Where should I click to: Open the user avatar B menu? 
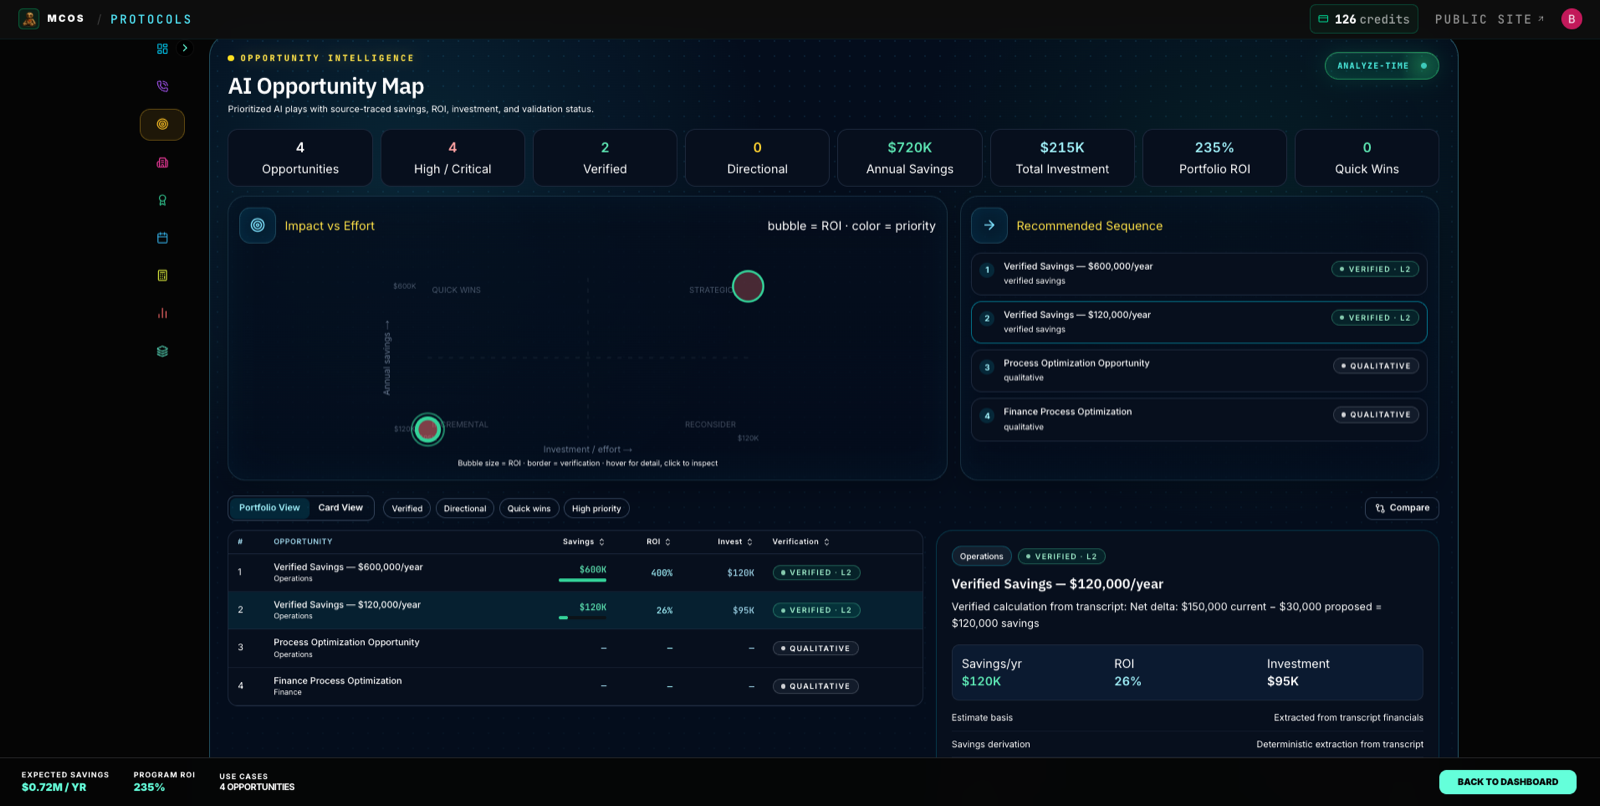click(x=1572, y=19)
